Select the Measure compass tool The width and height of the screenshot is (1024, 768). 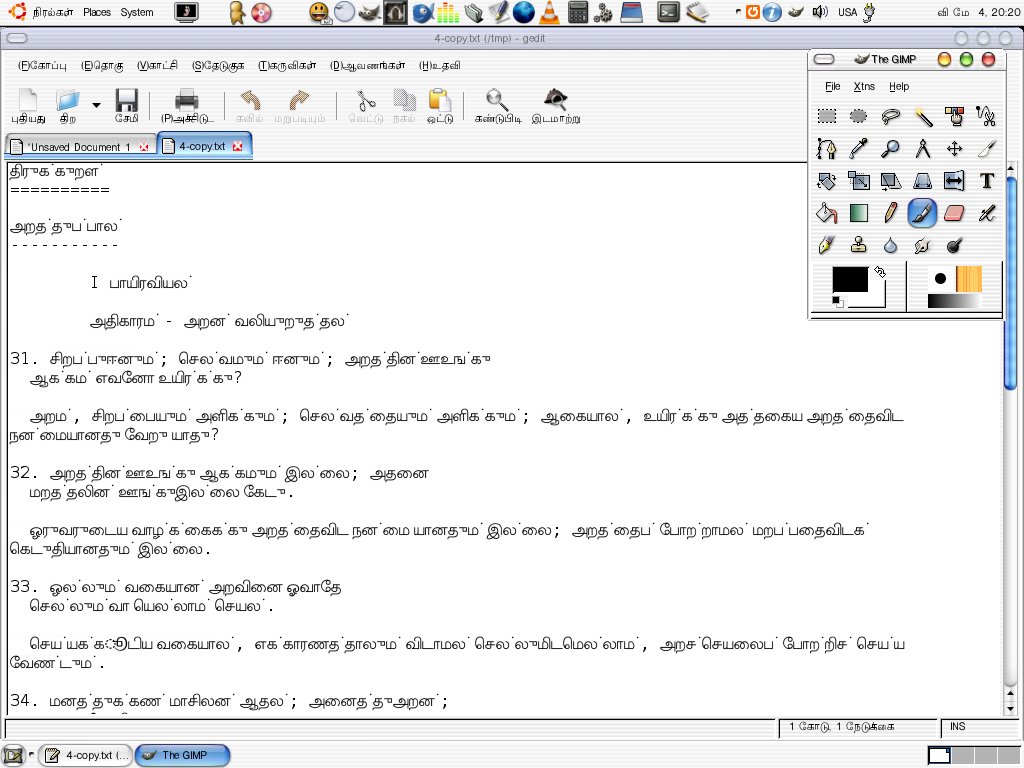click(923, 149)
